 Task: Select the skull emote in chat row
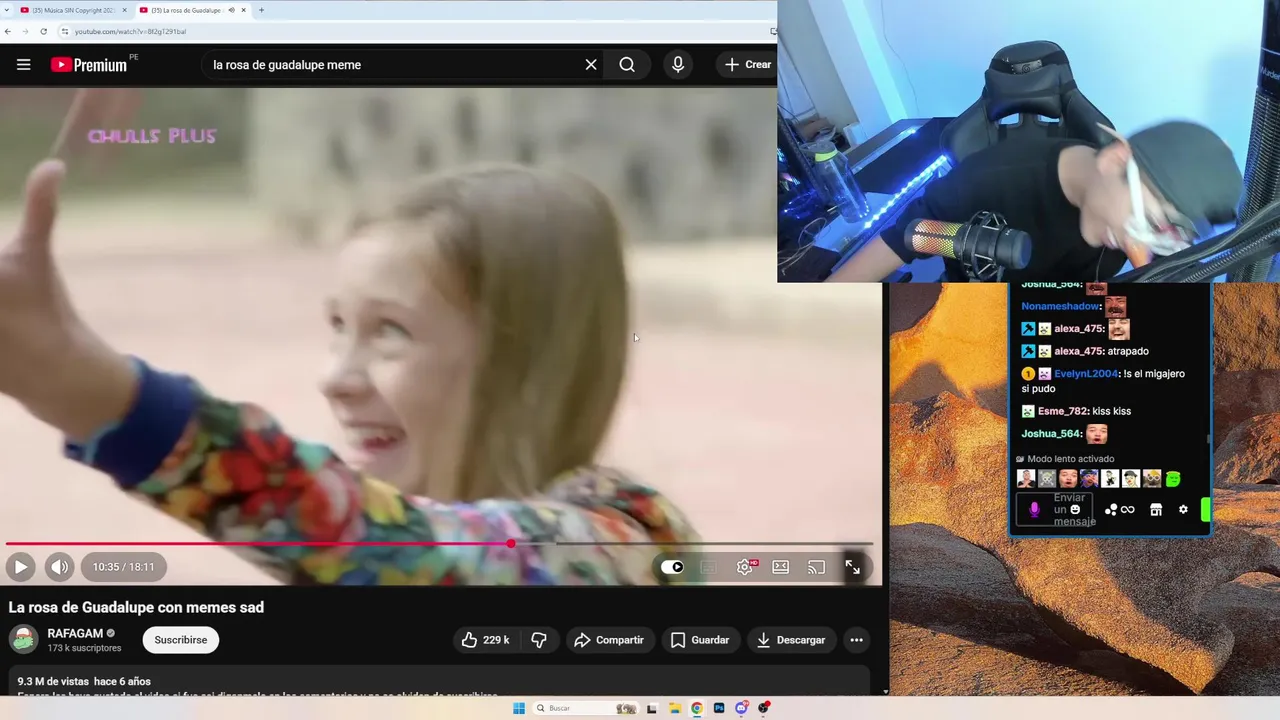tap(1047, 479)
